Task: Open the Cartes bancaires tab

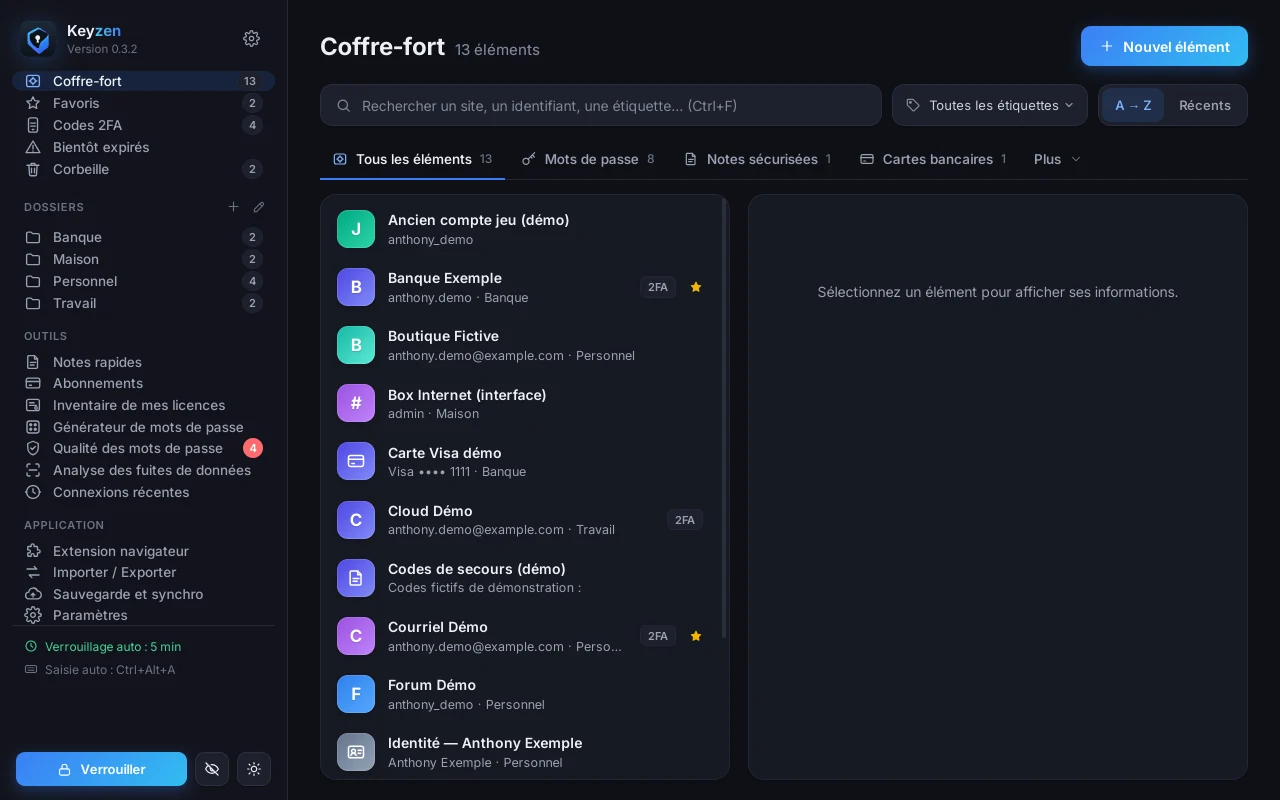Action: (x=933, y=159)
